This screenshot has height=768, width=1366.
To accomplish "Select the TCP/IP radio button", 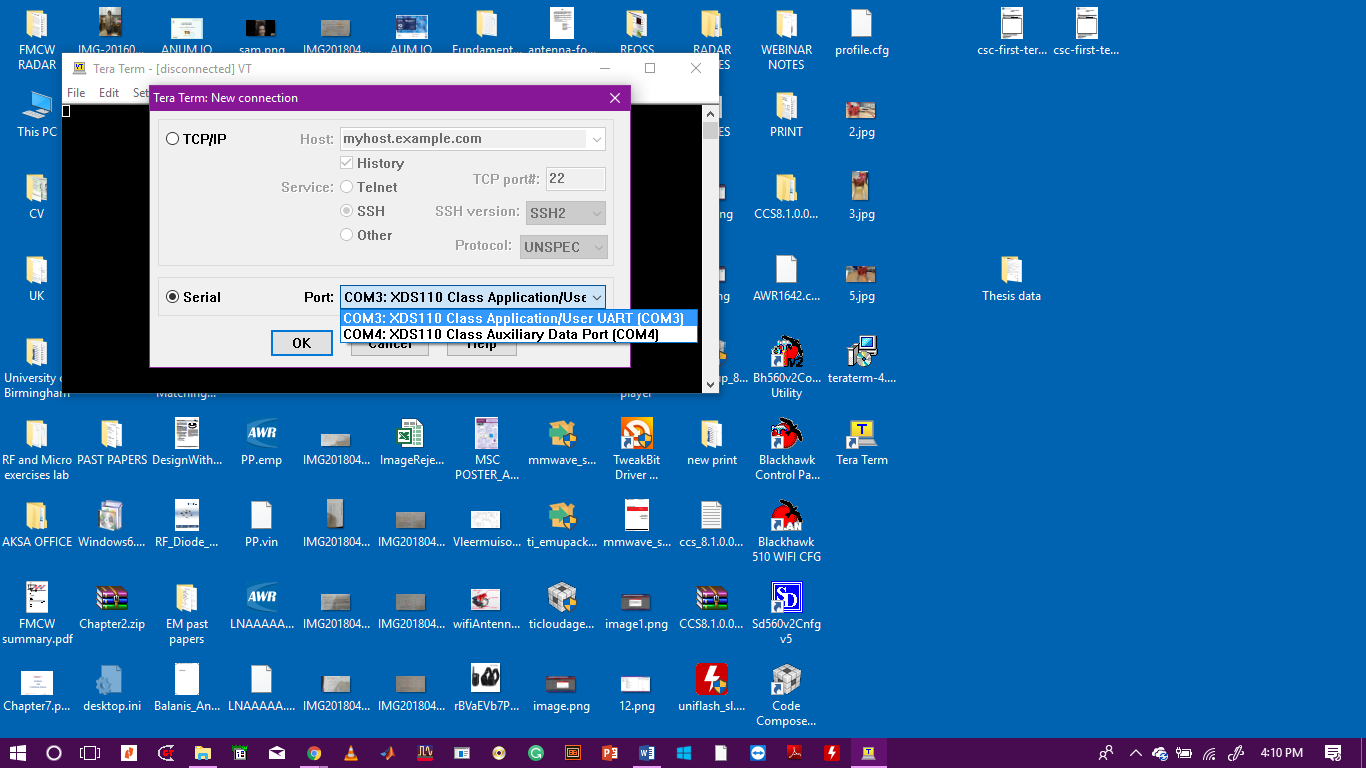I will coord(173,139).
